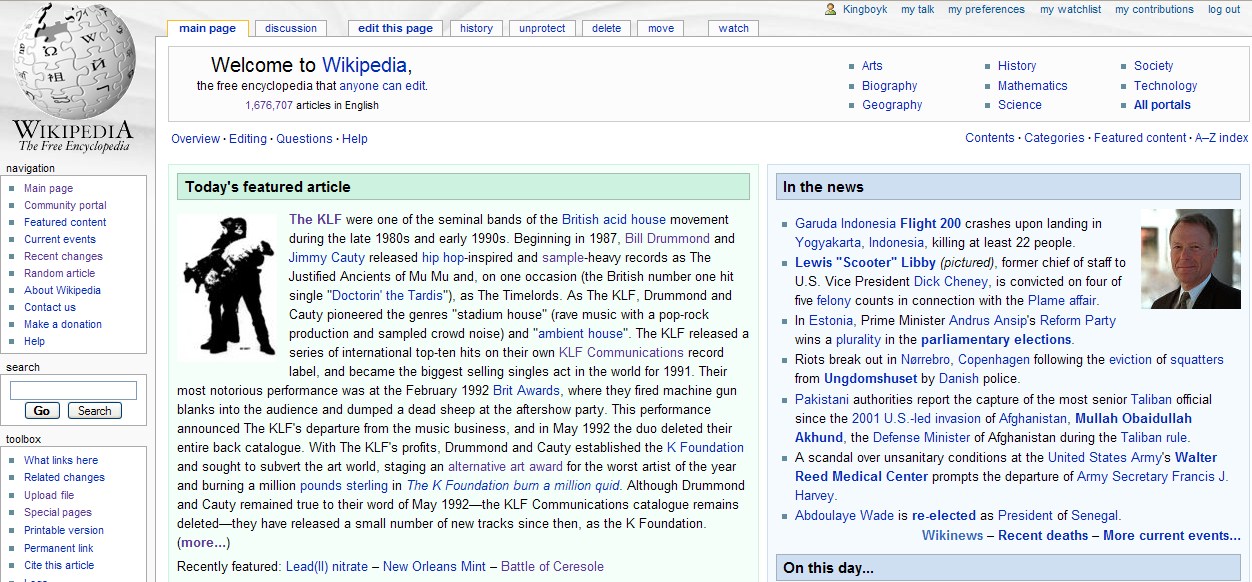1252x582 pixels.
Task: Open About Wikipedia link
Action: [62, 290]
